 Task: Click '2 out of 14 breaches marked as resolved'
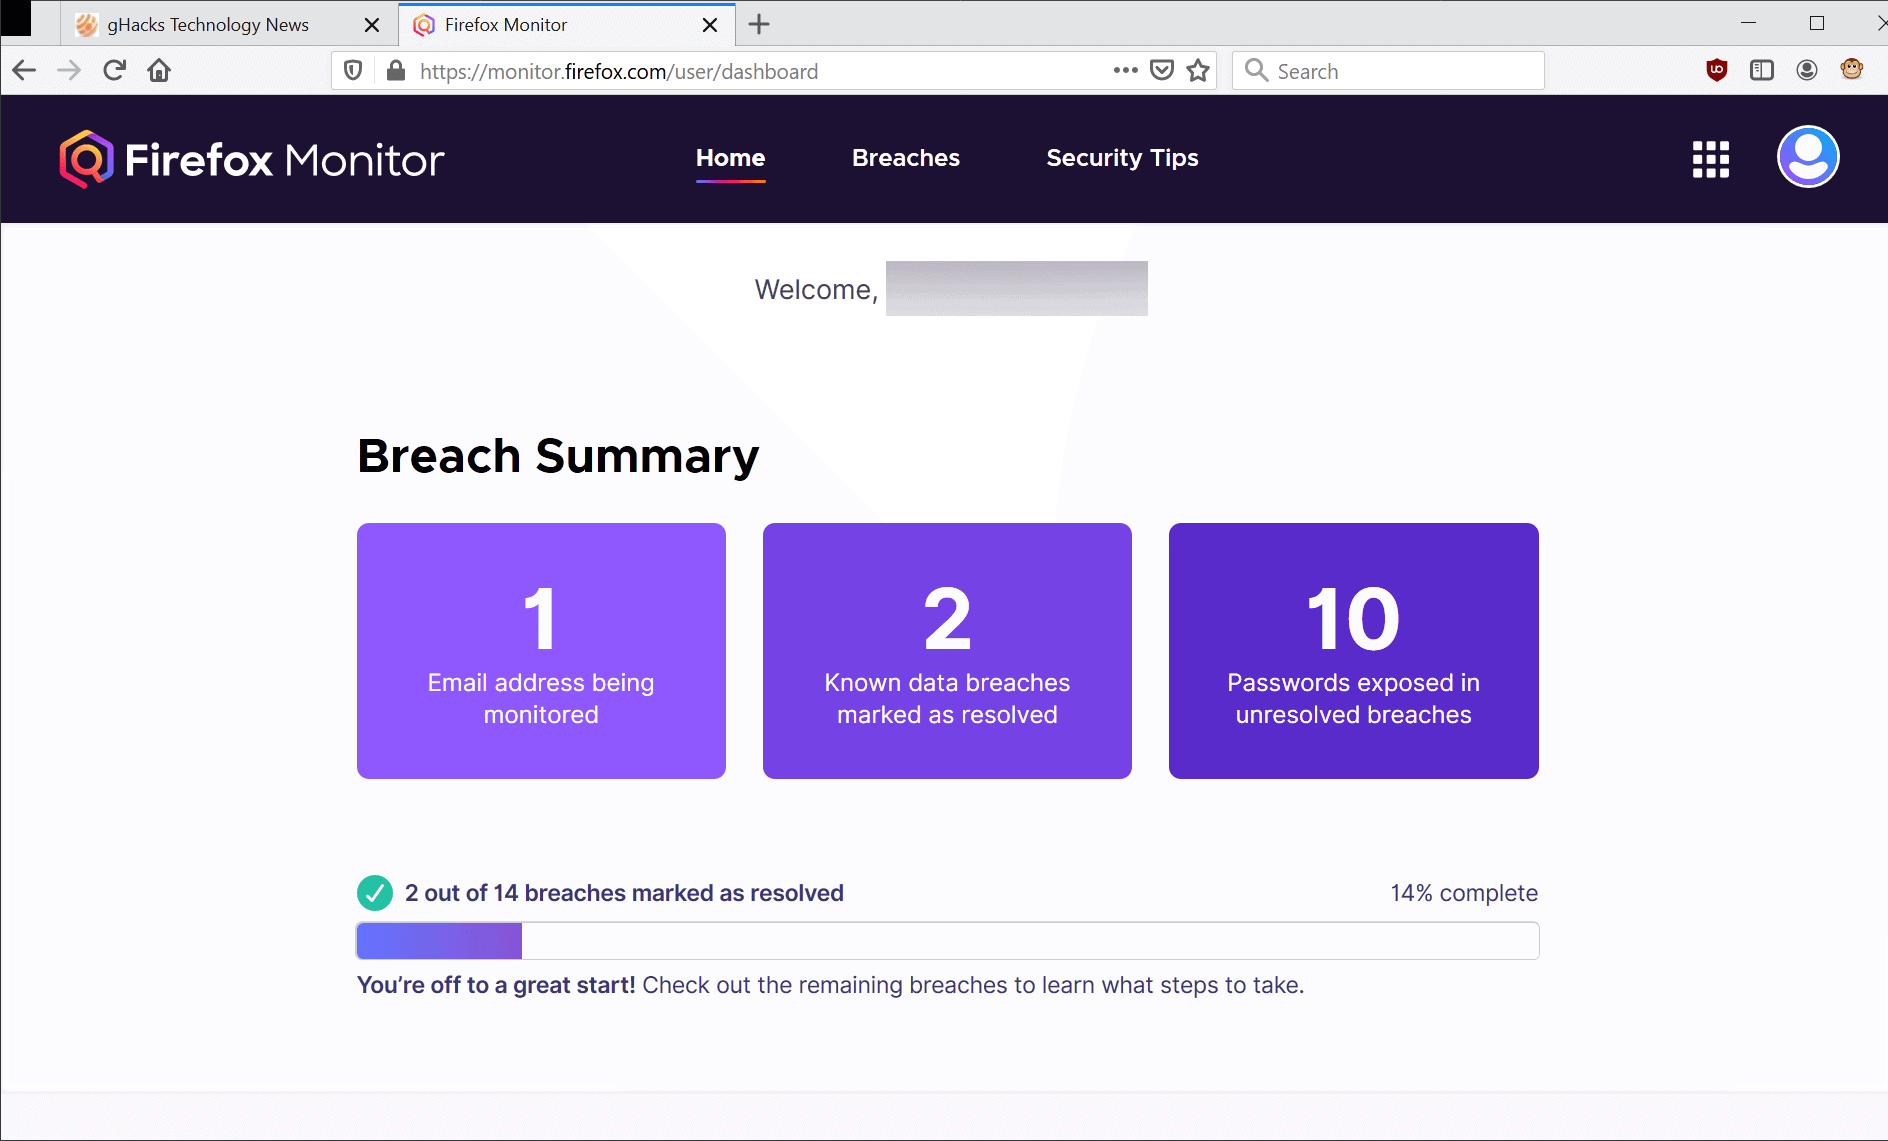click(x=624, y=893)
